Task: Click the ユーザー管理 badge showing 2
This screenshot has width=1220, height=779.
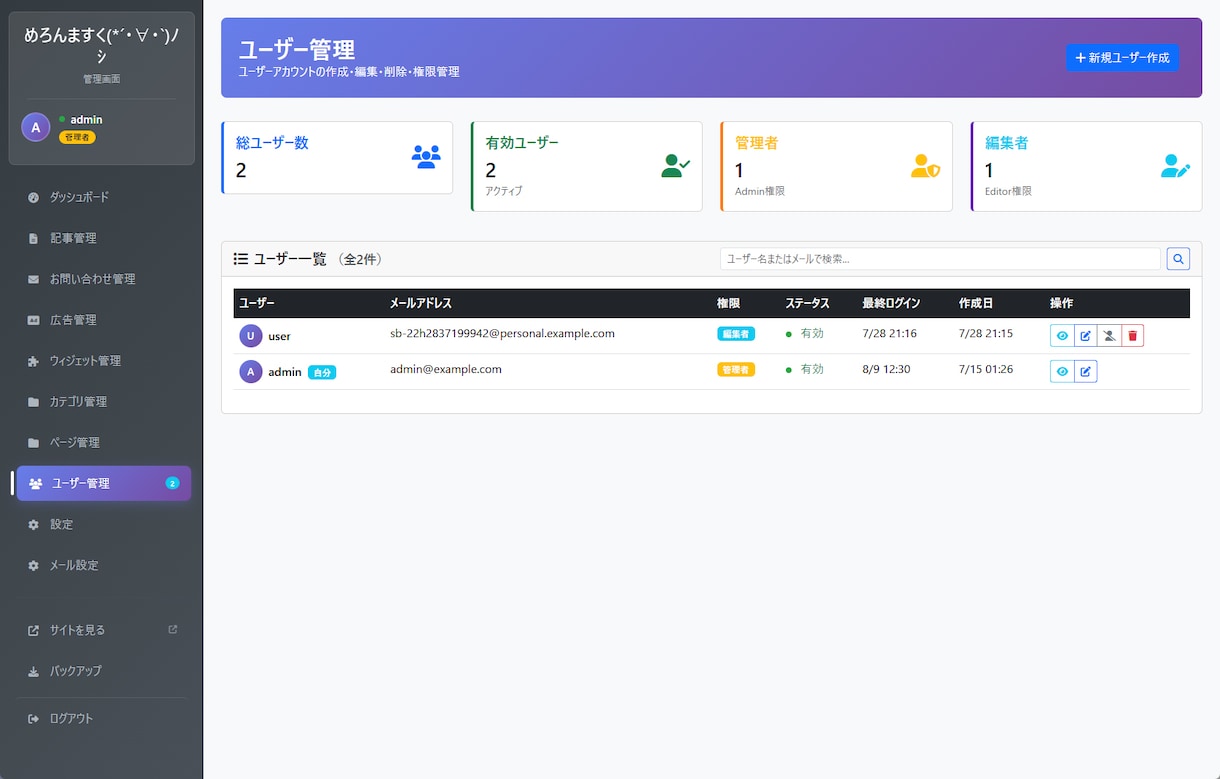Action: point(172,483)
